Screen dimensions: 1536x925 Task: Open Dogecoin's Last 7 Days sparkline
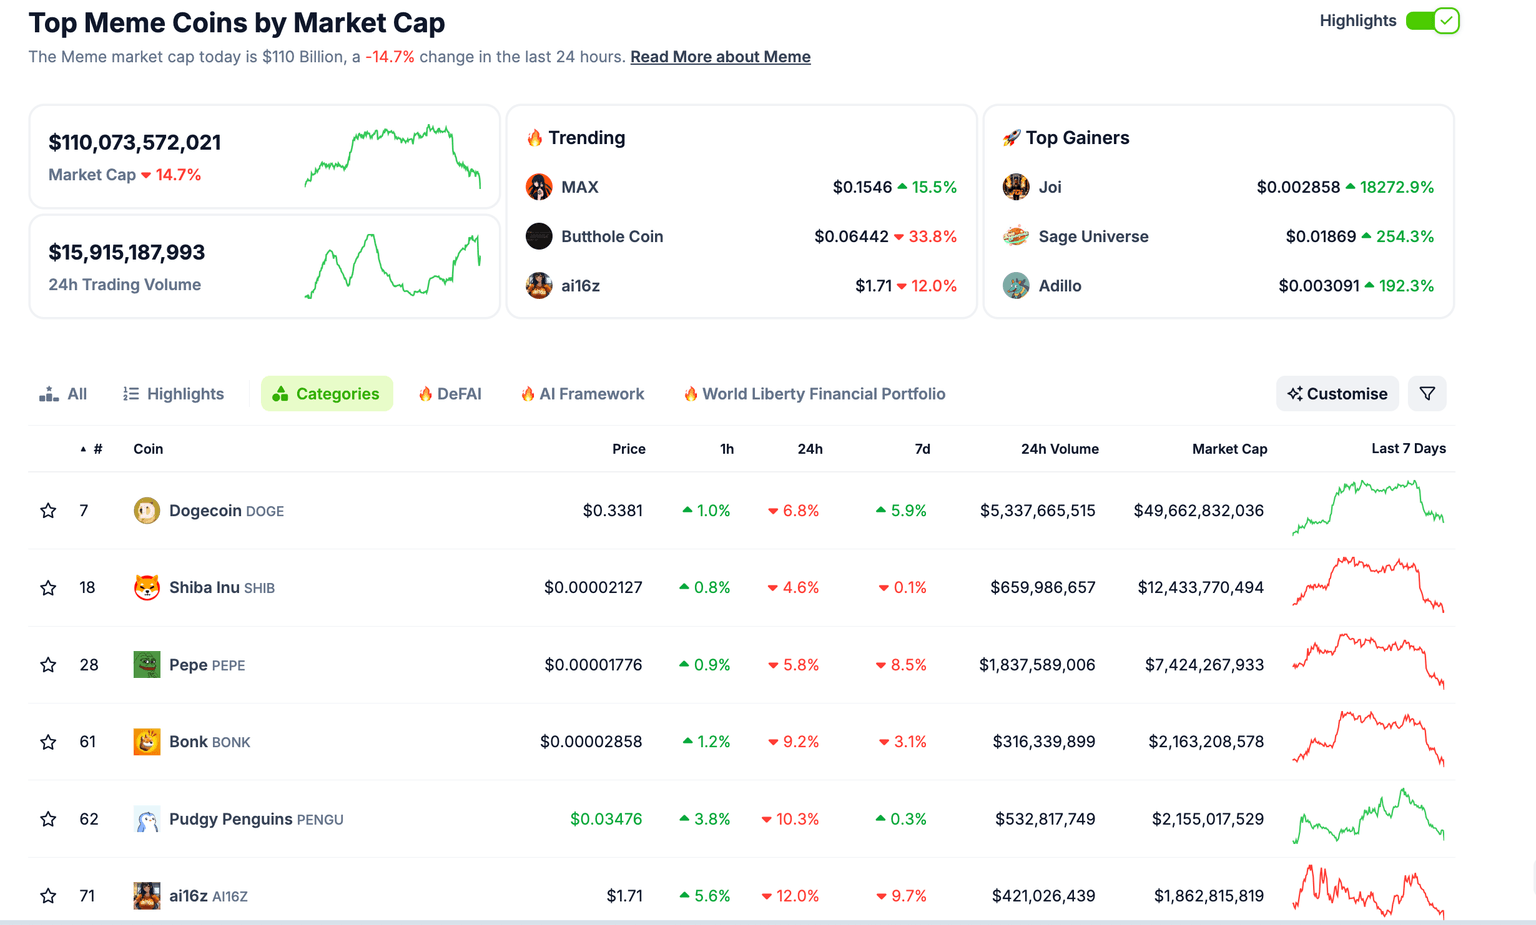click(x=1368, y=507)
